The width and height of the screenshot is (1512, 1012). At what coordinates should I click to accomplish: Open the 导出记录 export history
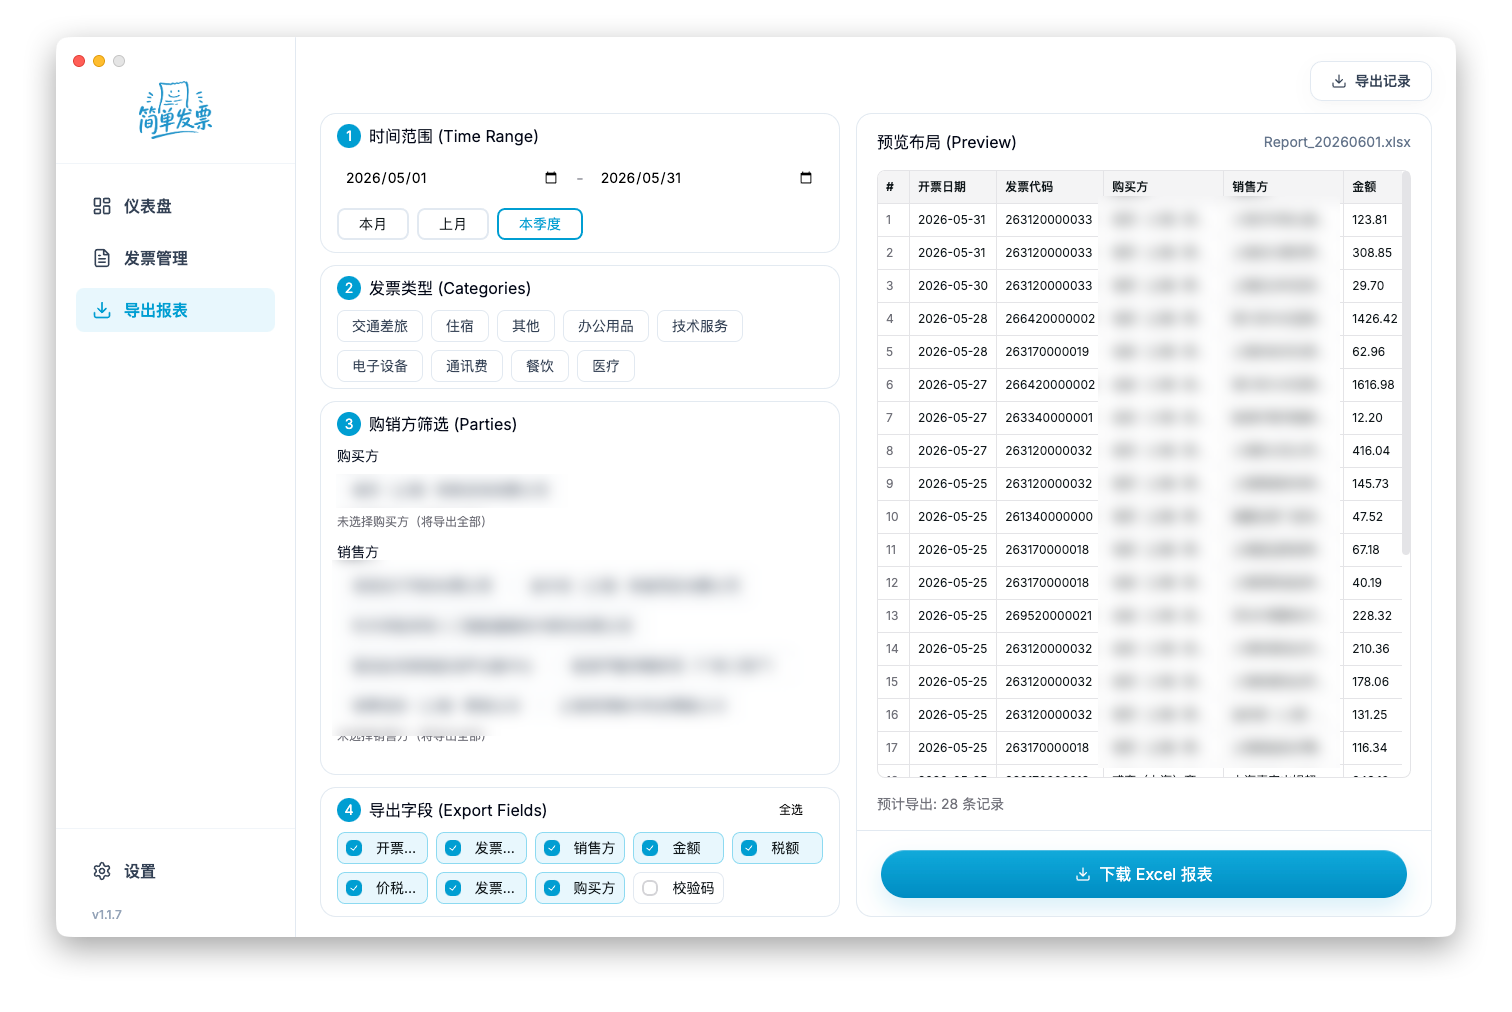coord(1370,81)
